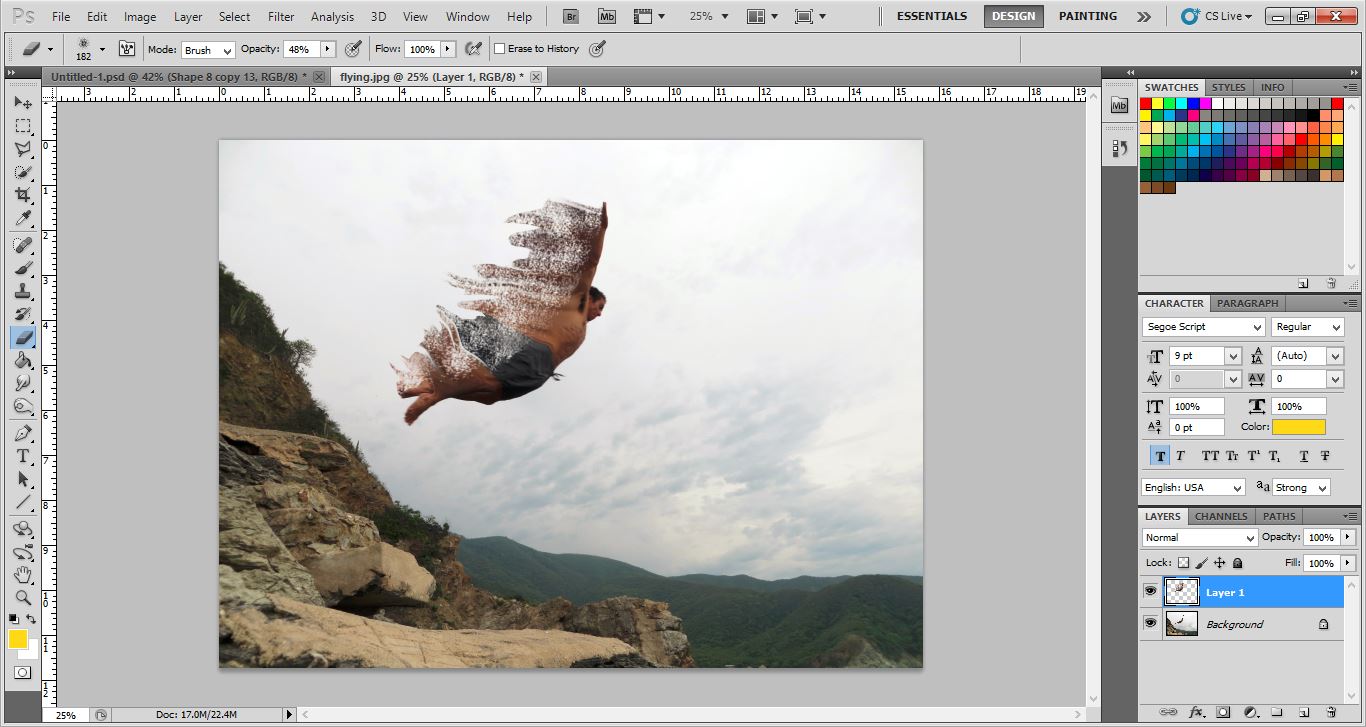The image size is (1366, 727).
Task: Select the Brush tool in toolbox
Action: [23, 268]
